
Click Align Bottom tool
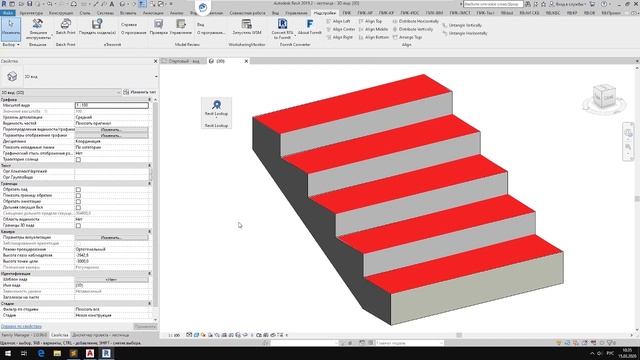tap(373, 37)
